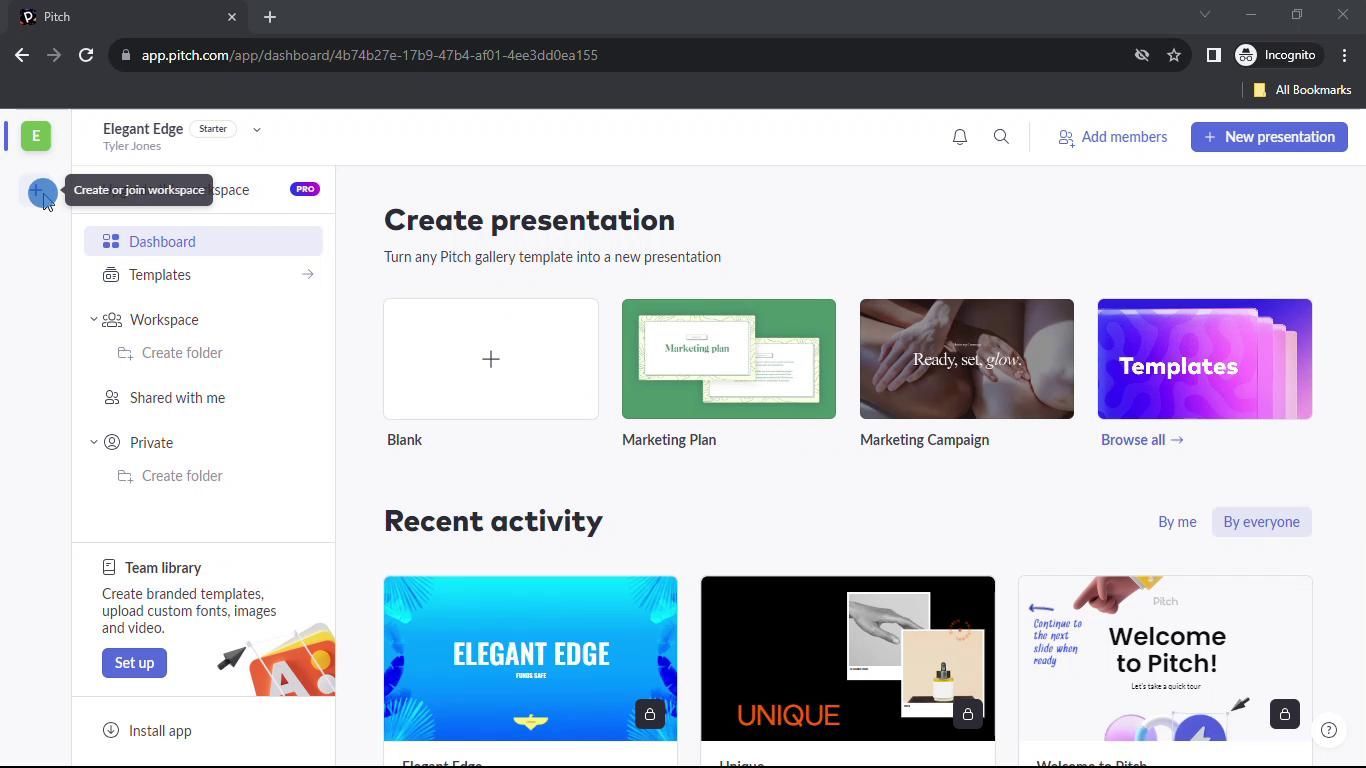
Task: Click the New presentation button
Action: click(x=1269, y=137)
